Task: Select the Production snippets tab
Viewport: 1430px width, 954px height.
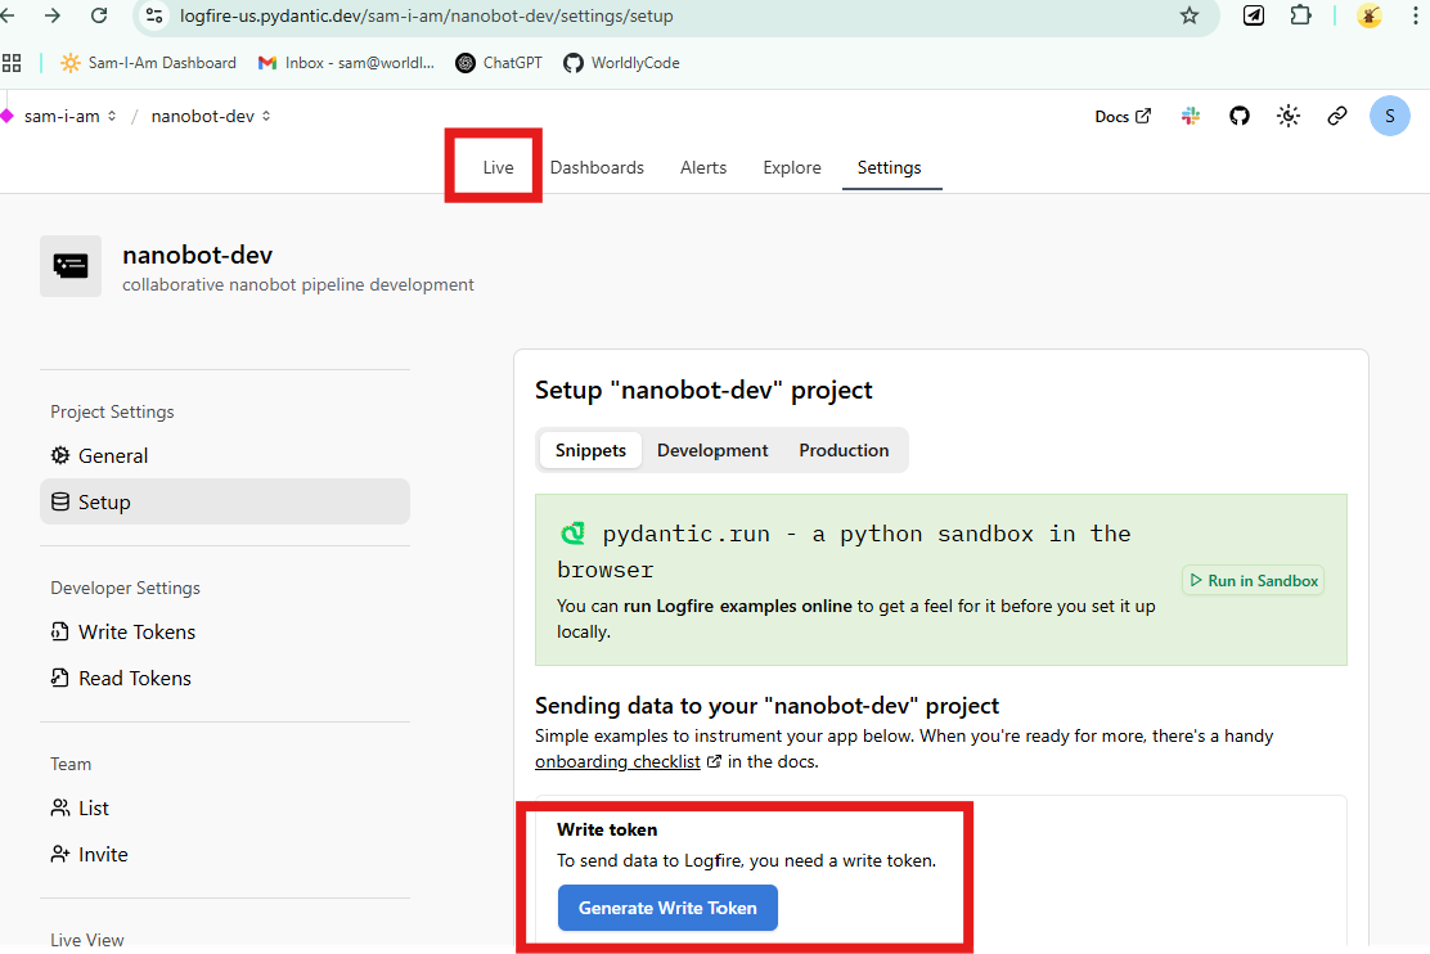Action: 843,450
